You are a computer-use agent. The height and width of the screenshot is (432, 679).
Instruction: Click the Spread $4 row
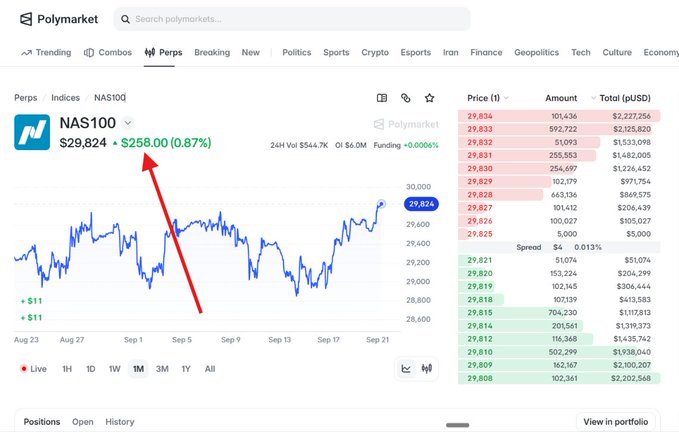559,247
